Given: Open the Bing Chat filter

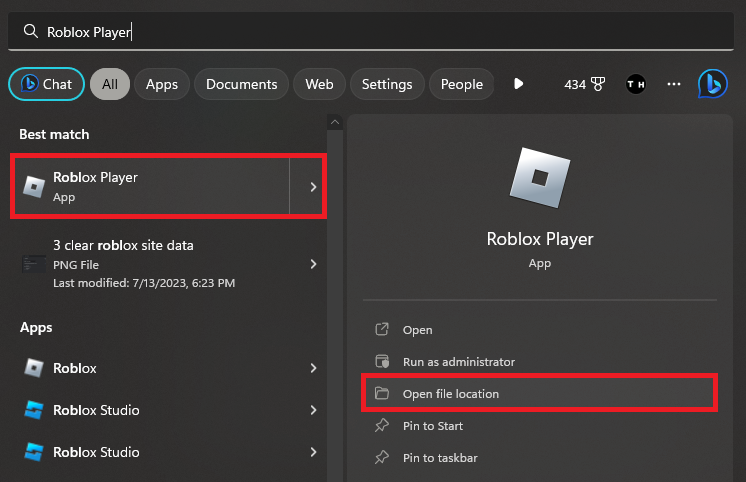Looking at the screenshot, I should tap(46, 84).
